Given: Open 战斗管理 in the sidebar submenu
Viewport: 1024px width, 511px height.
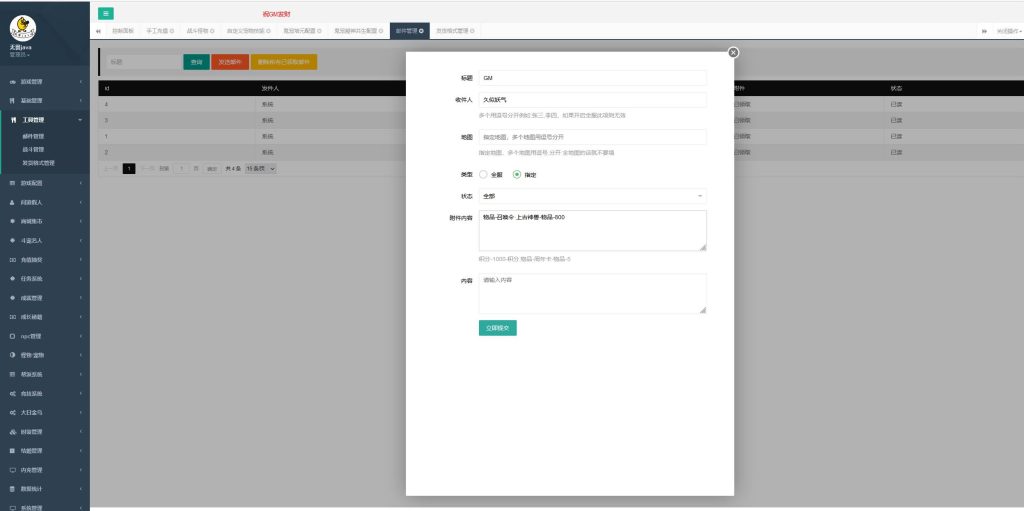Looking at the screenshot, I should tap(33, 149).
